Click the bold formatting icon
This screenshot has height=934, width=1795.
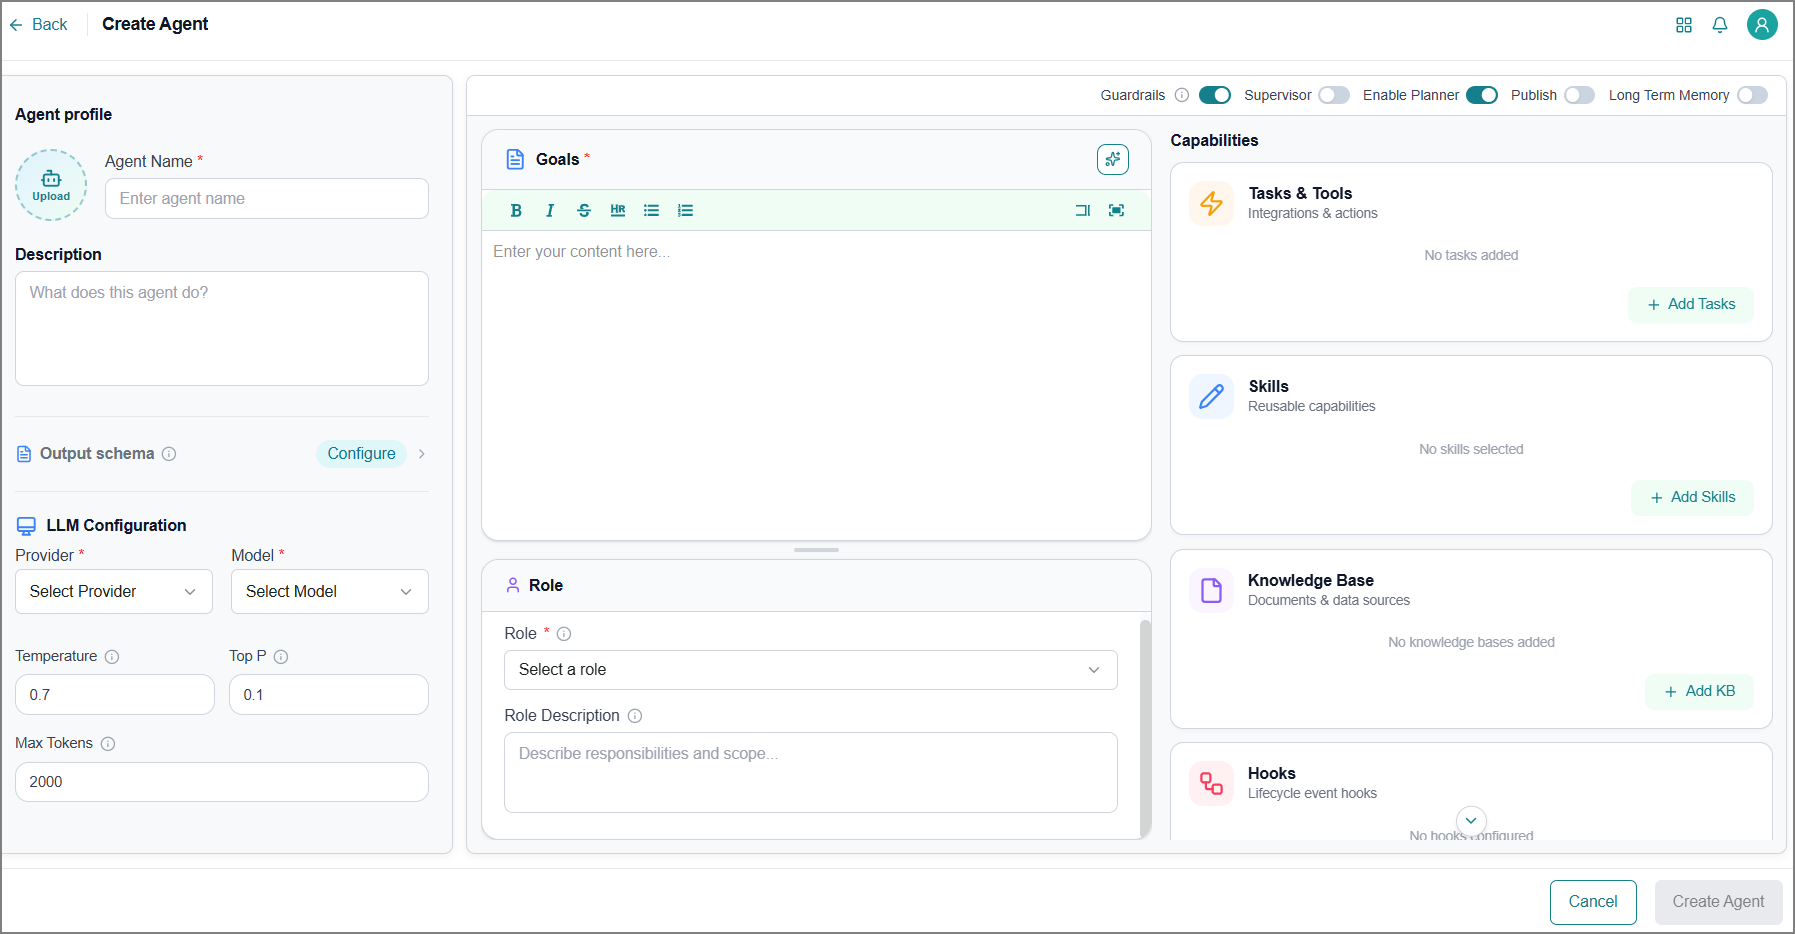[516, 210]
